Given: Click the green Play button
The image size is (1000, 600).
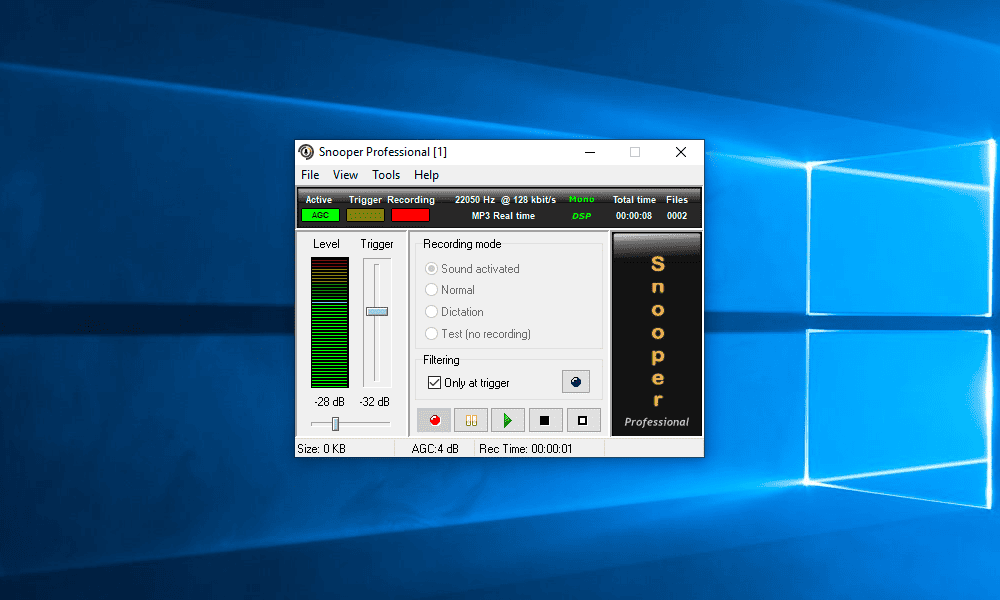Looking at the screenshot, I should pos(508,420).
